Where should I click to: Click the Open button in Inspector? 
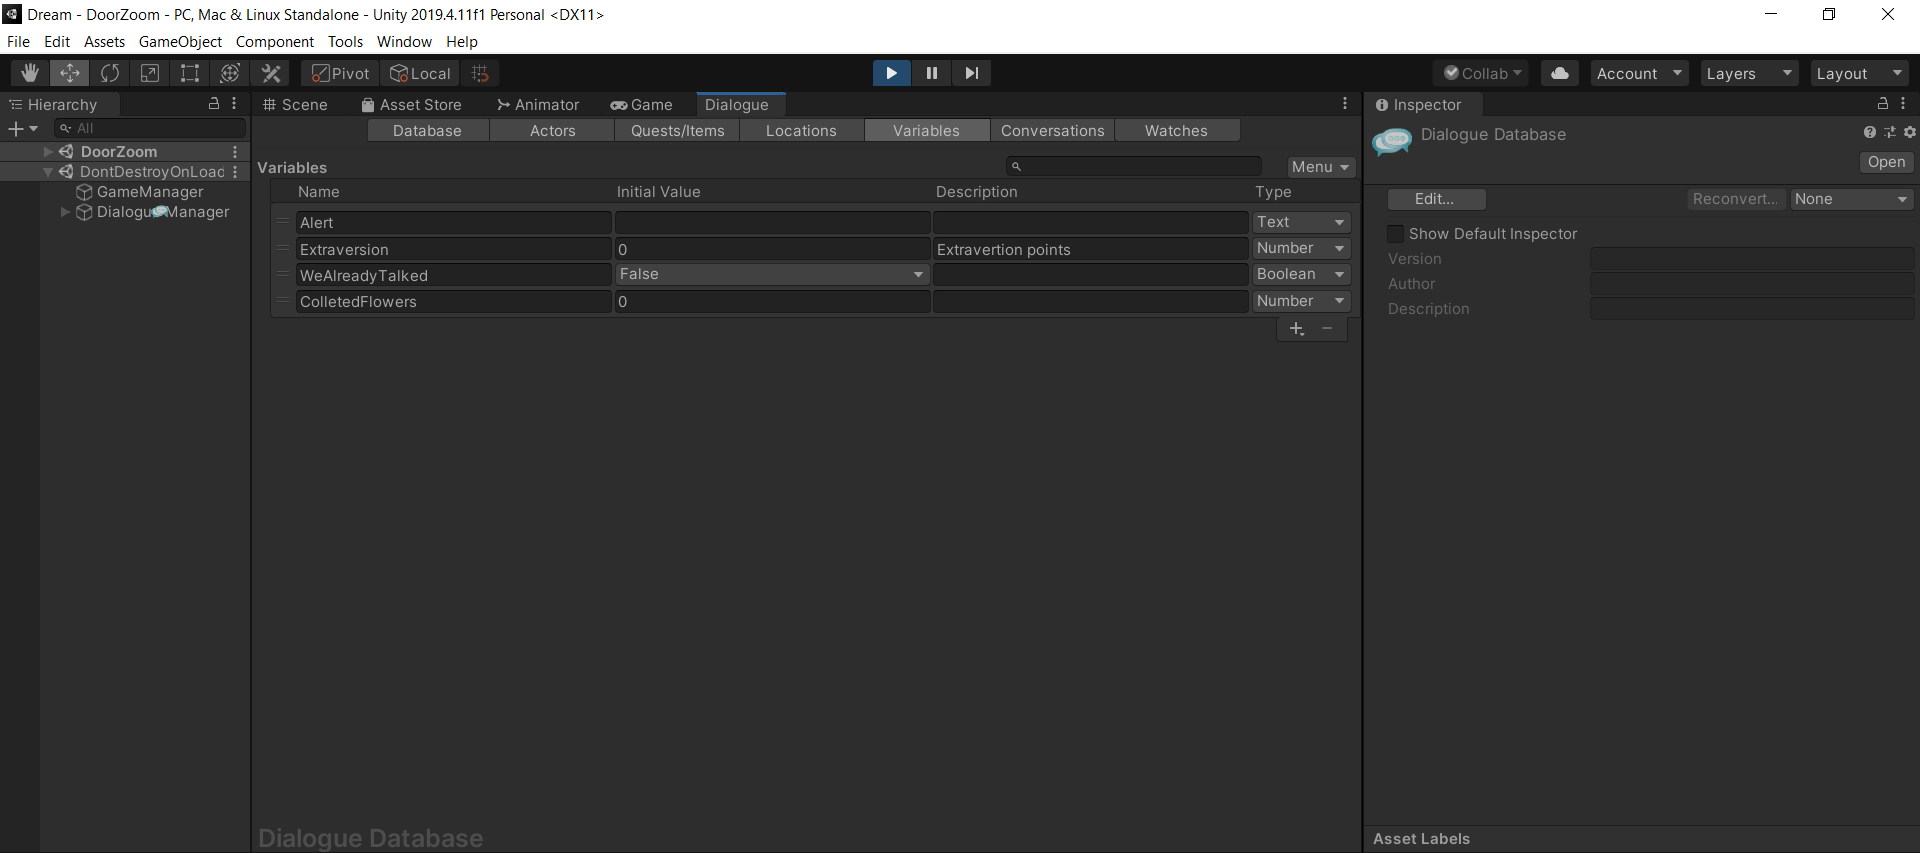(x=1886, y=162)
